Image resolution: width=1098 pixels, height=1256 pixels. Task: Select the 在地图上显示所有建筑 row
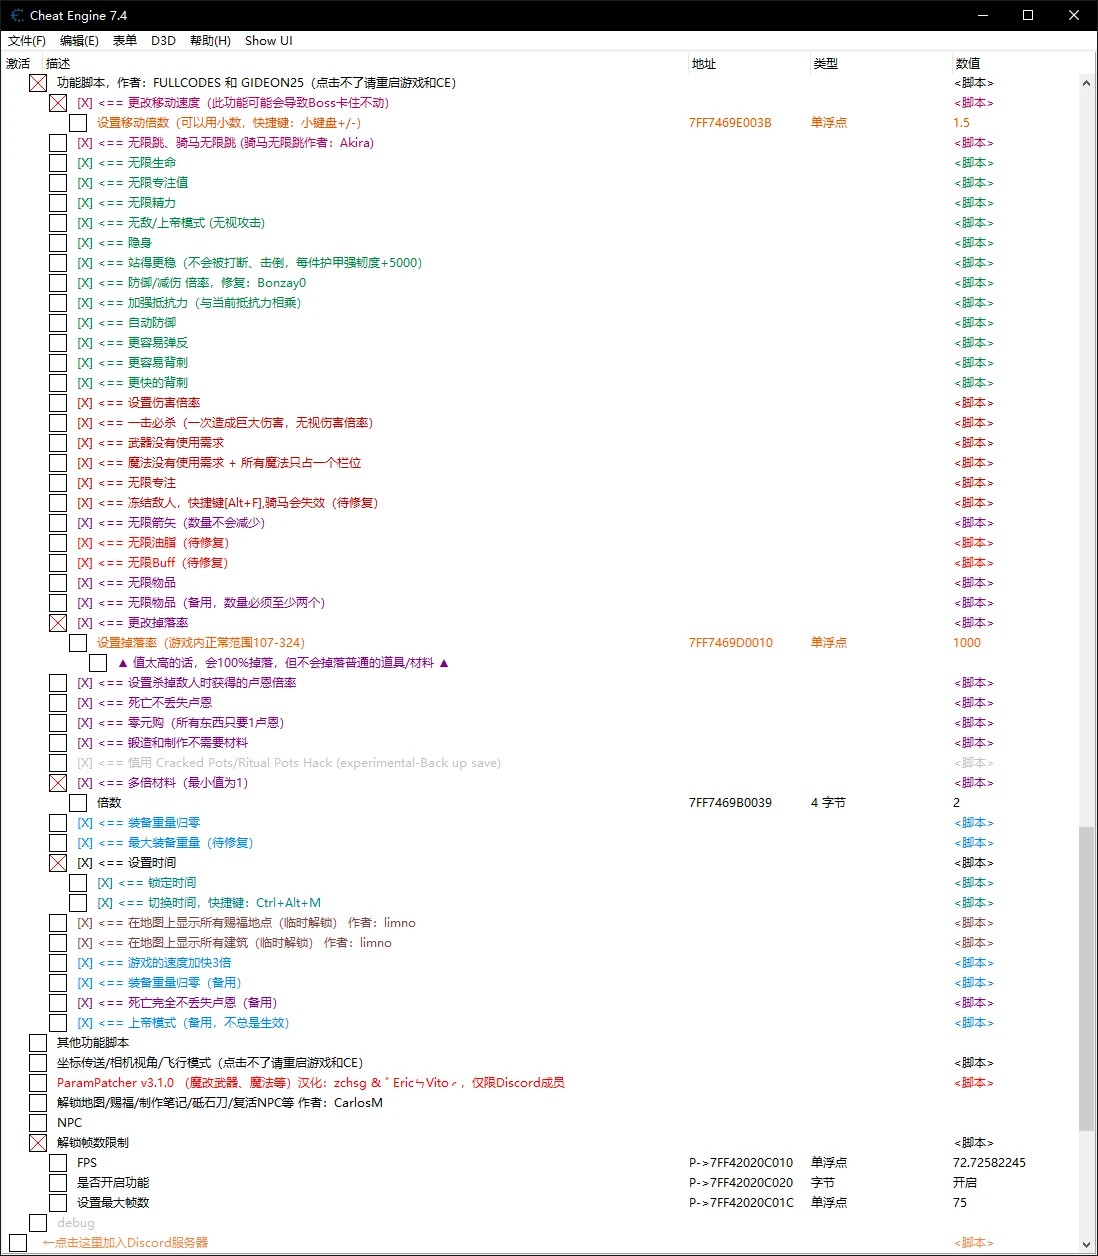click(x=235, y=943)
